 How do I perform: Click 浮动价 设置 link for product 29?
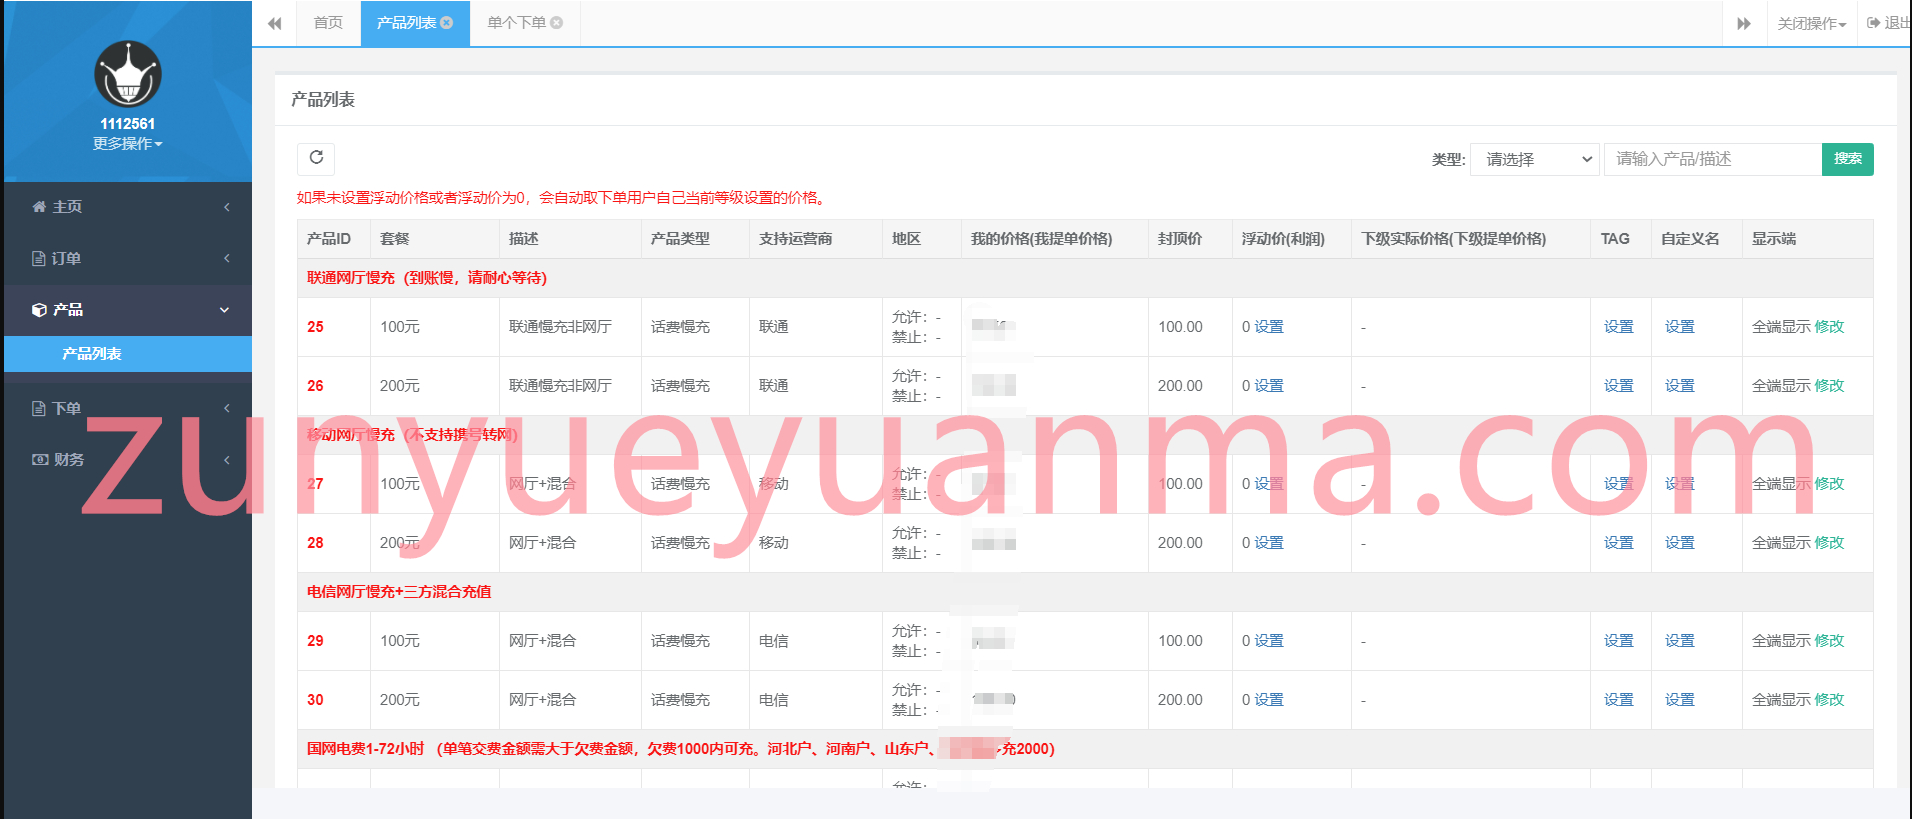1269,641
